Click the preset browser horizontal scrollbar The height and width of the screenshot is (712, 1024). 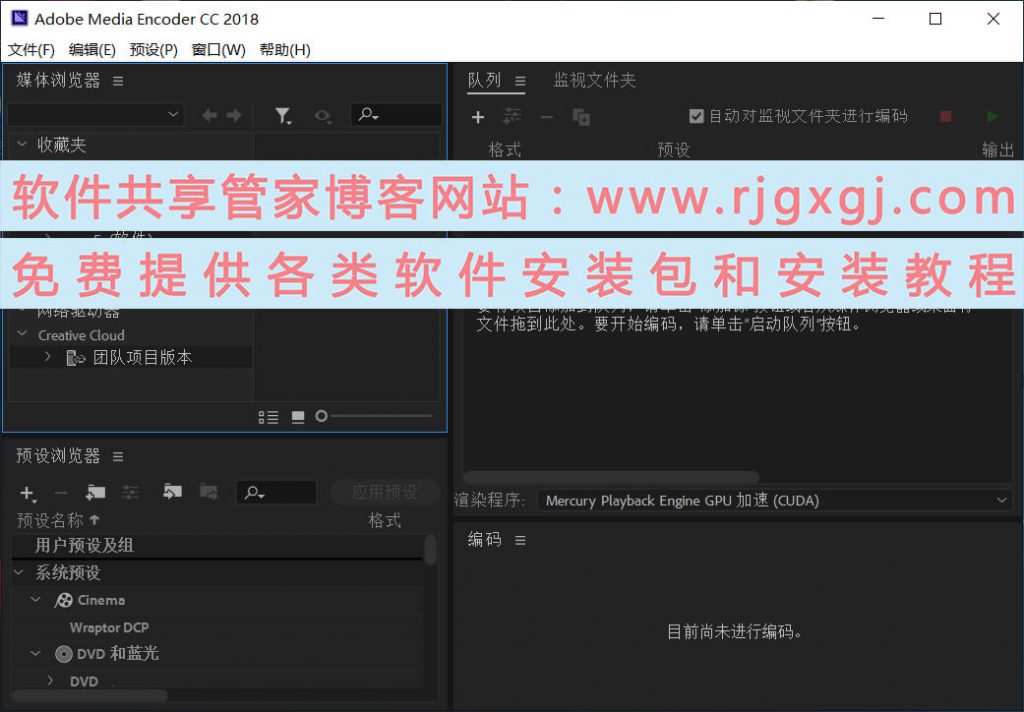pyautogui.click(x=89, y=696)
